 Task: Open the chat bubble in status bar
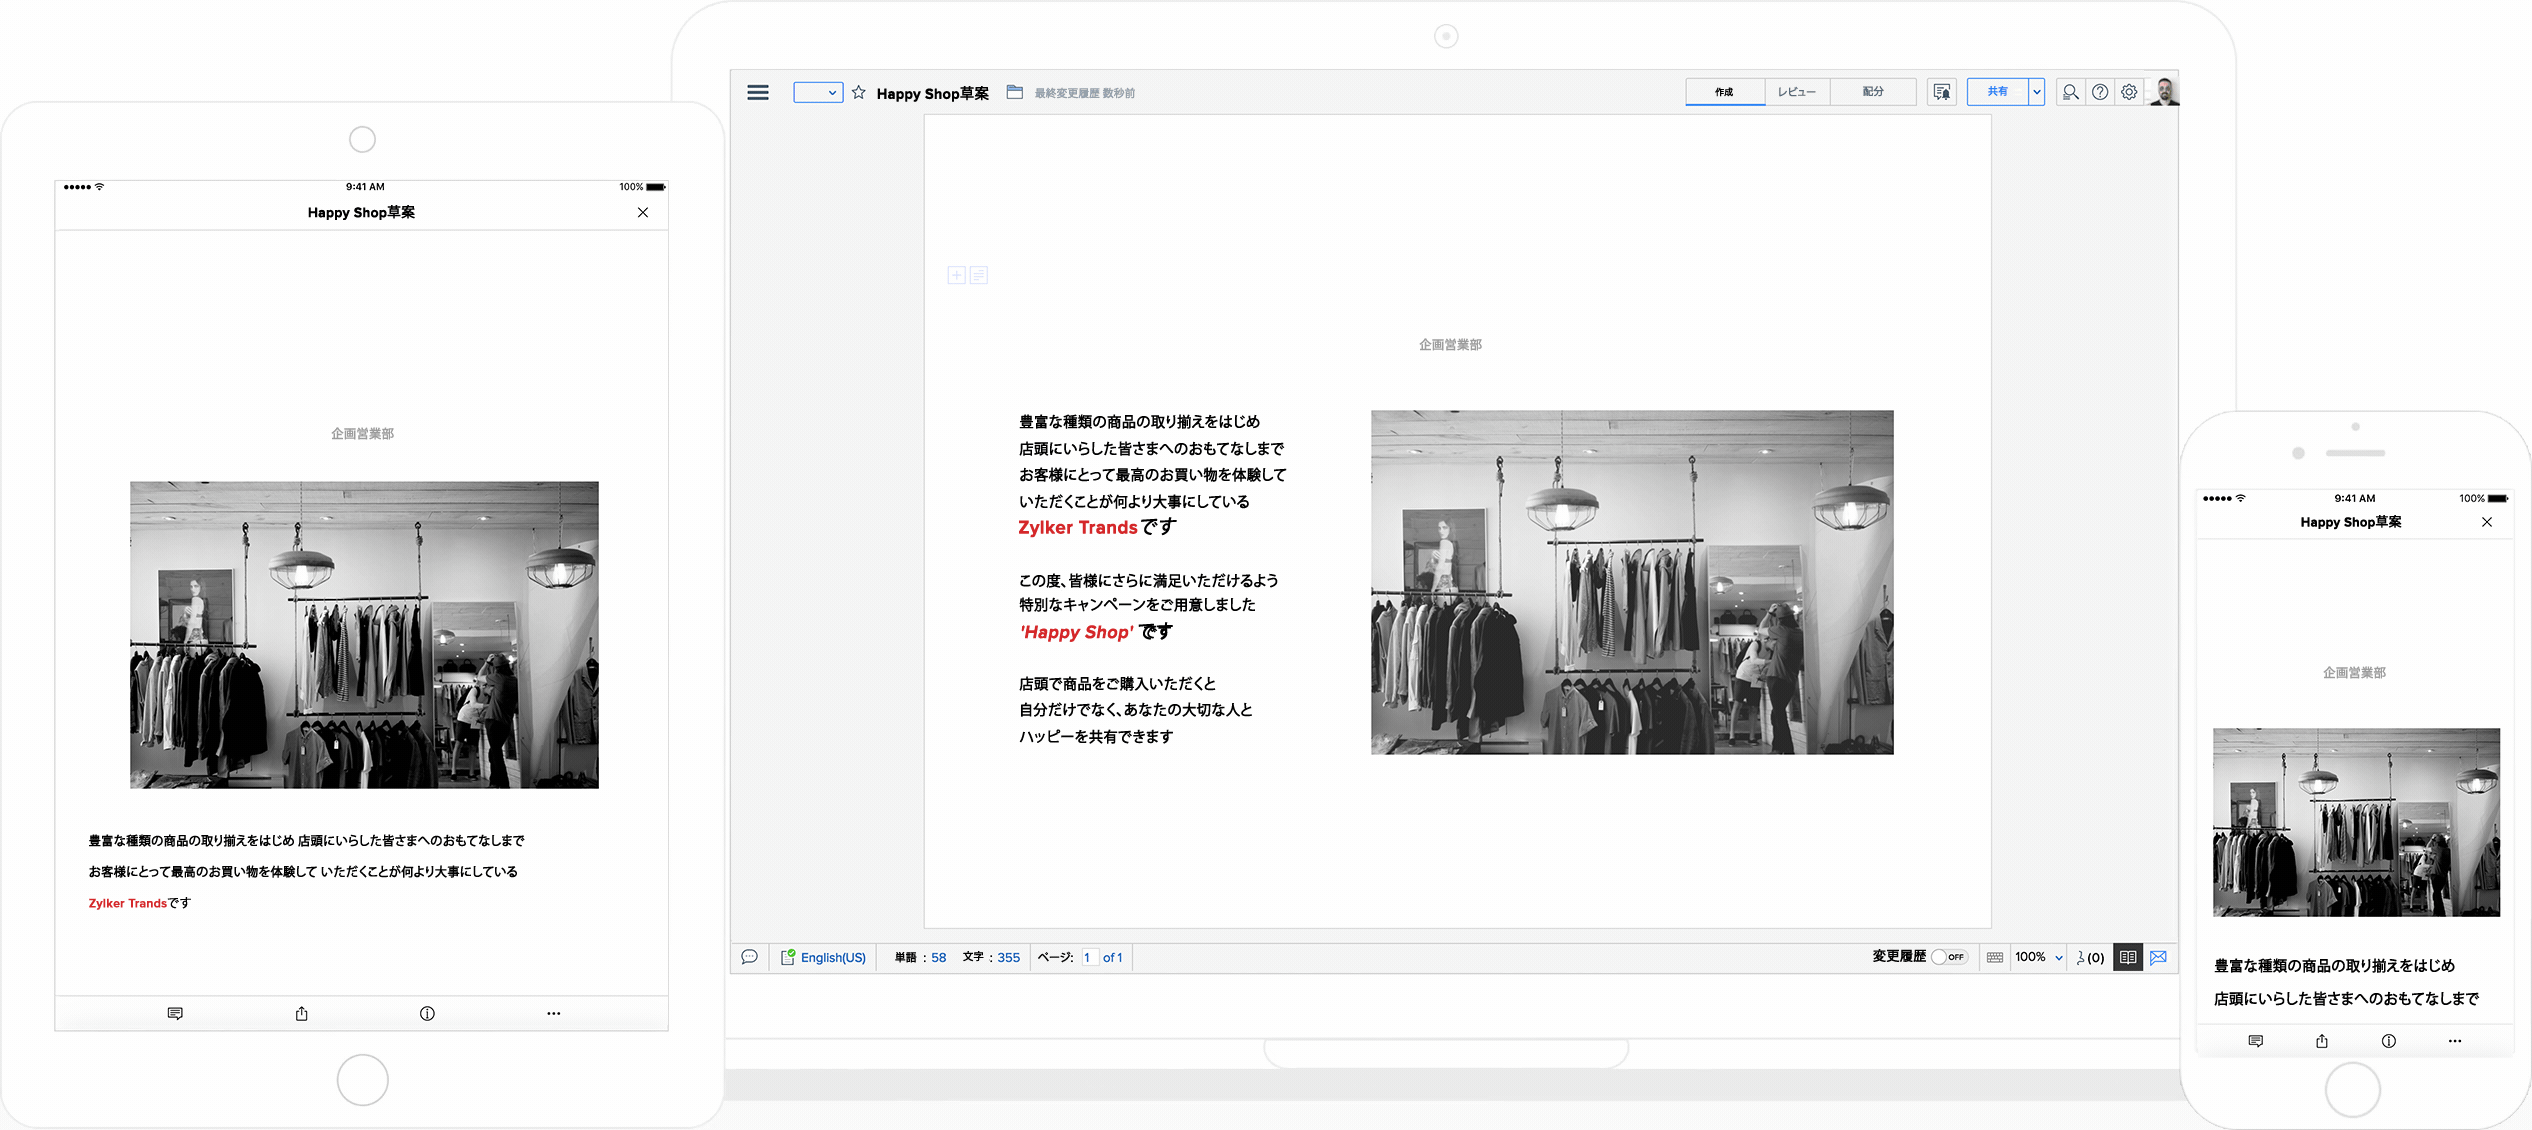point(749,957)
